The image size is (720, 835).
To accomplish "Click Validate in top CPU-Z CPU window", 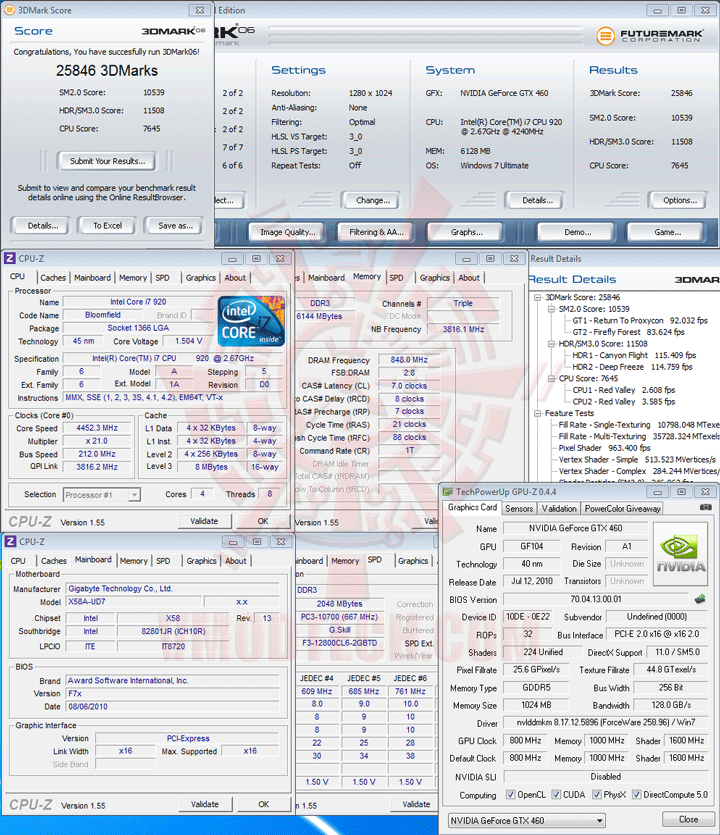I will tap(204, 521).
